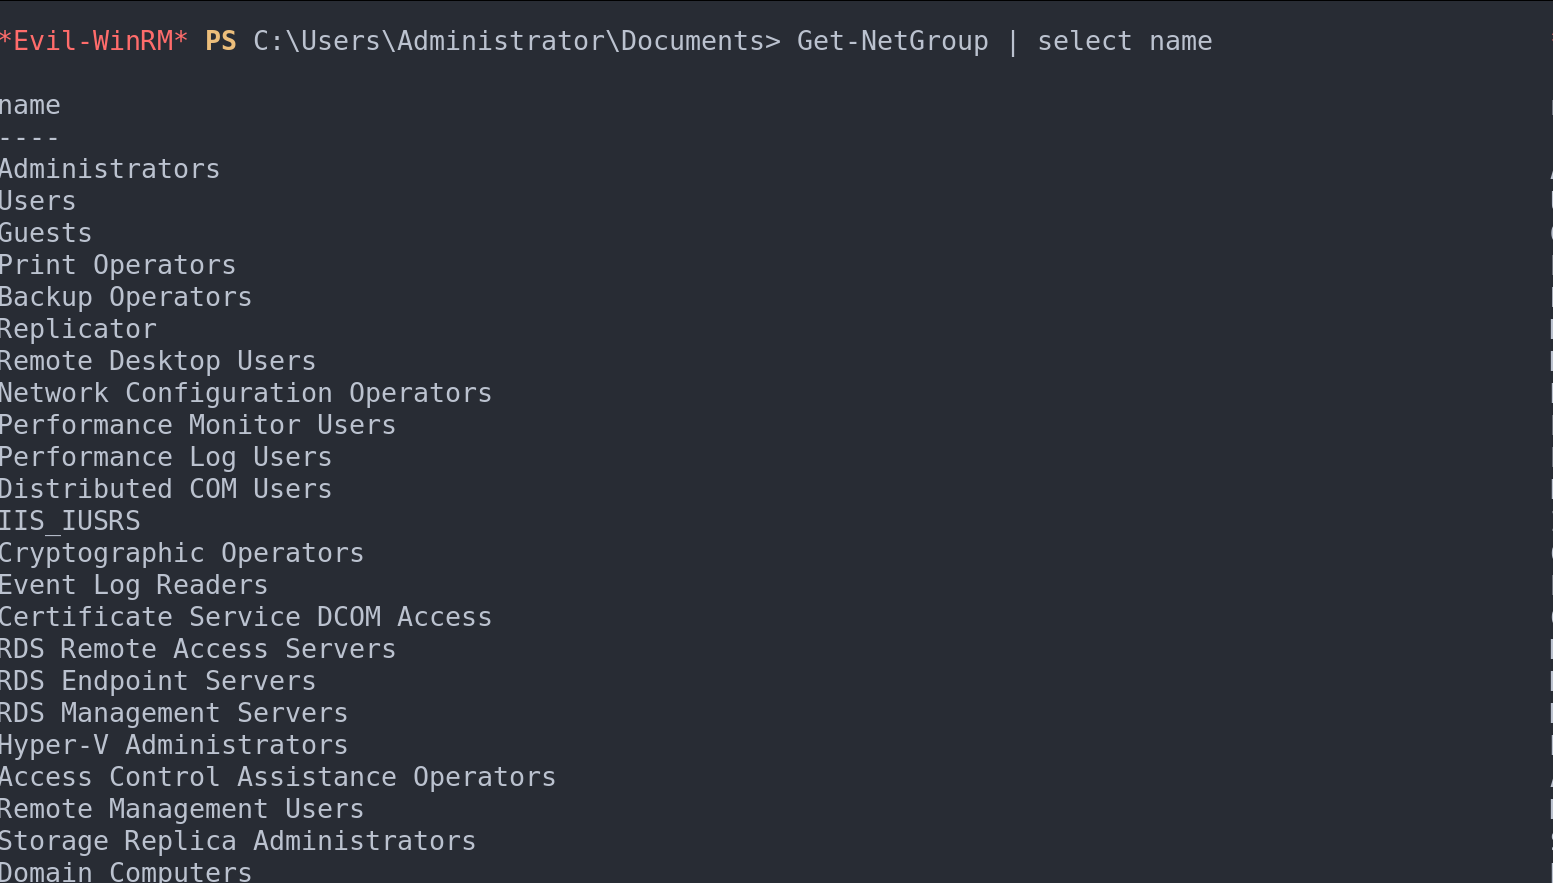The width and height of the screenshot is (1553, 883).
Task: Click the C:\Users\Administrator\Documents path text
Action: pyautogui.click(x=515, y=41)
